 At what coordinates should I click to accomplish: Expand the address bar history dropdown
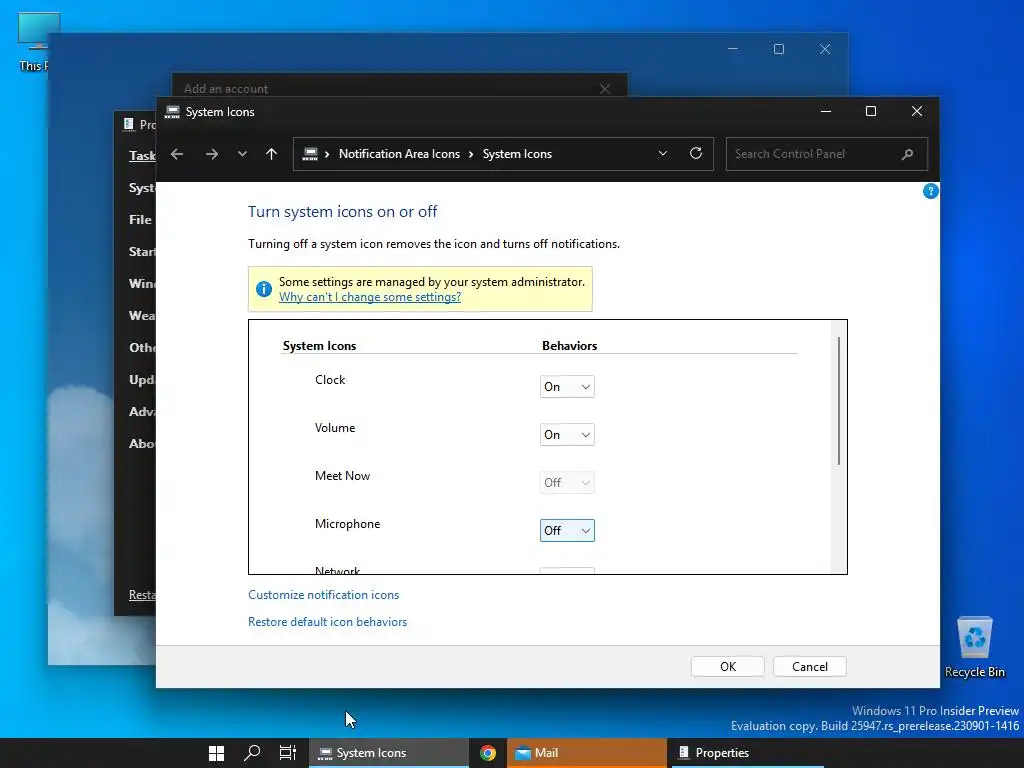(663, 153)
